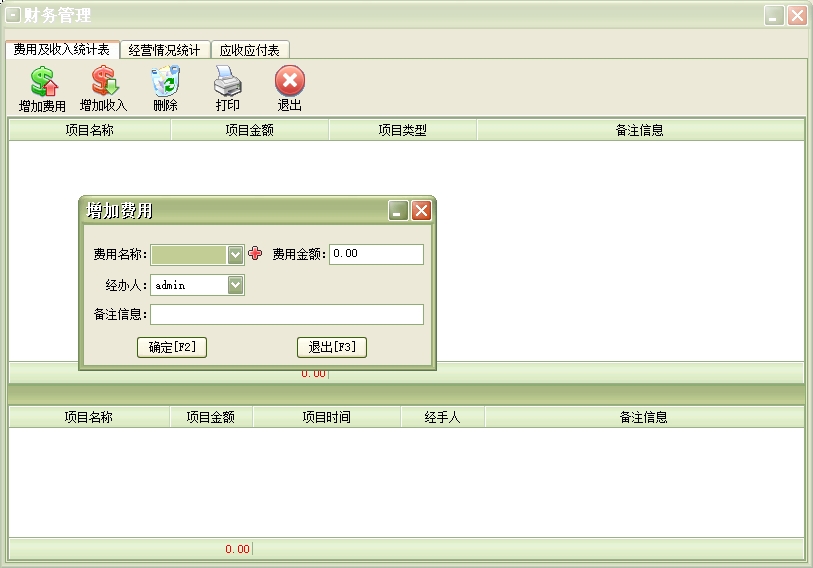Click the 经手人 column header in the lower table
Image resolution: width=813 pixels, height=568 pixels.
(x=442, y=417)
